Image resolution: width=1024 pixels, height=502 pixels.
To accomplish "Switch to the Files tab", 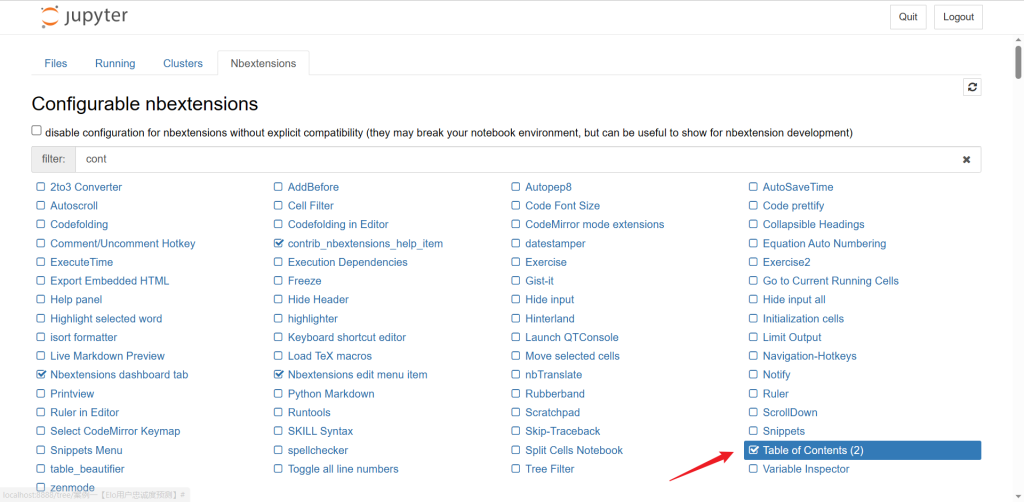I will [x=56, y=63].
